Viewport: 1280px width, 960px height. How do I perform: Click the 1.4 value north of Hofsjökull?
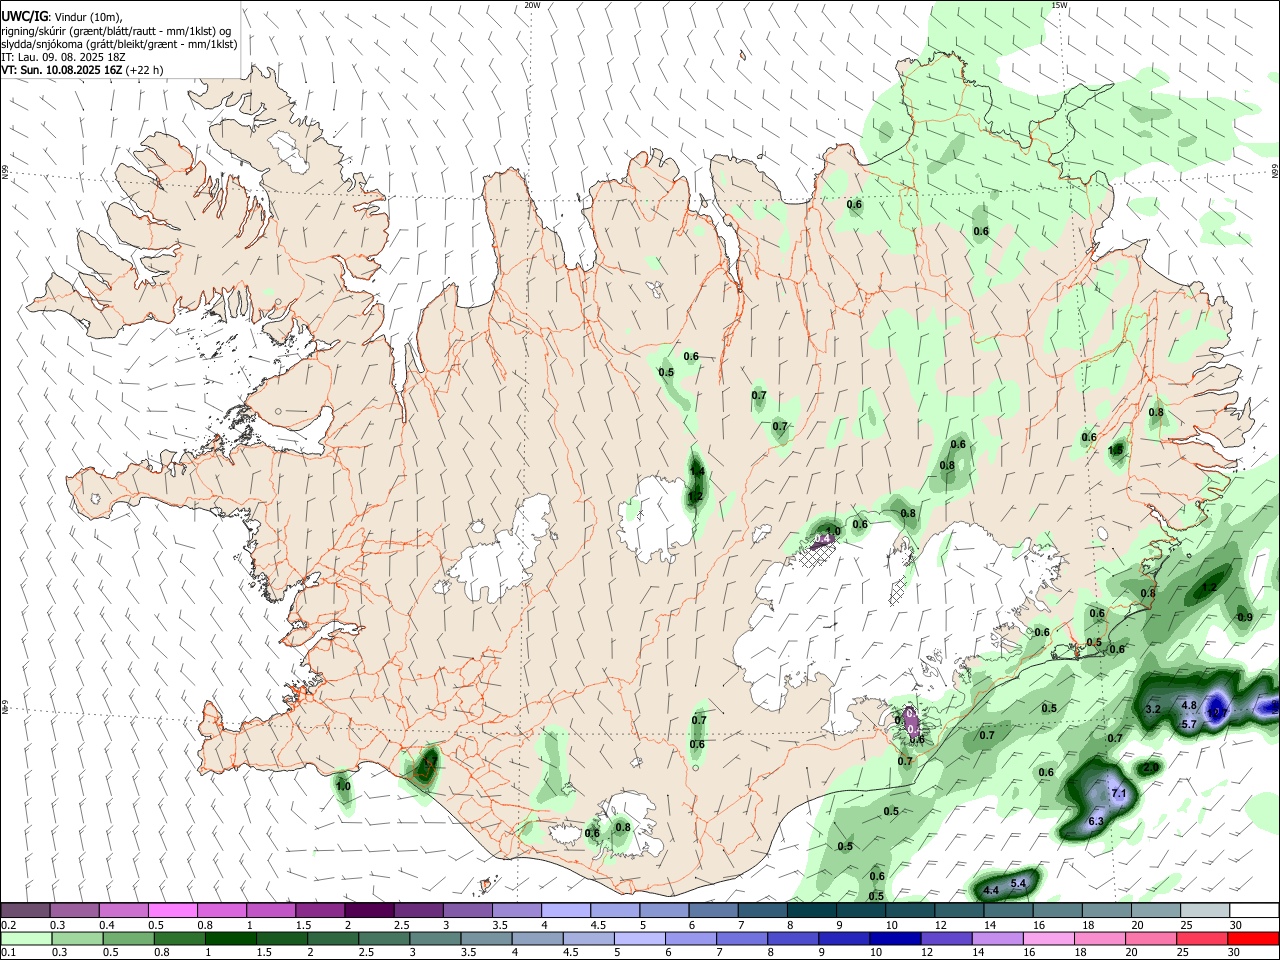[x=697, y=471]
